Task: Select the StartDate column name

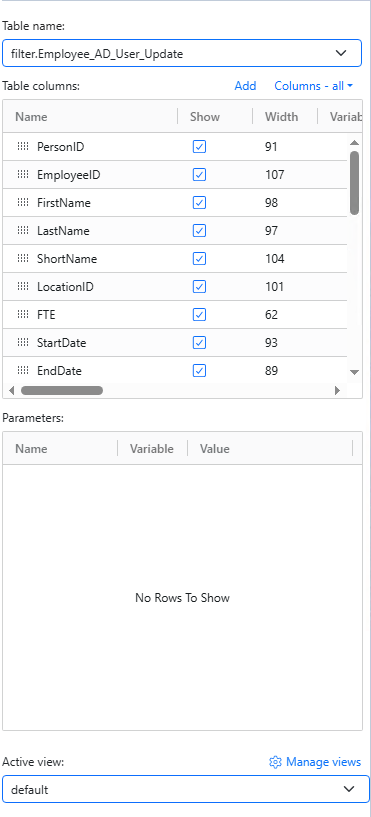Action: click(x=61, y=343)
